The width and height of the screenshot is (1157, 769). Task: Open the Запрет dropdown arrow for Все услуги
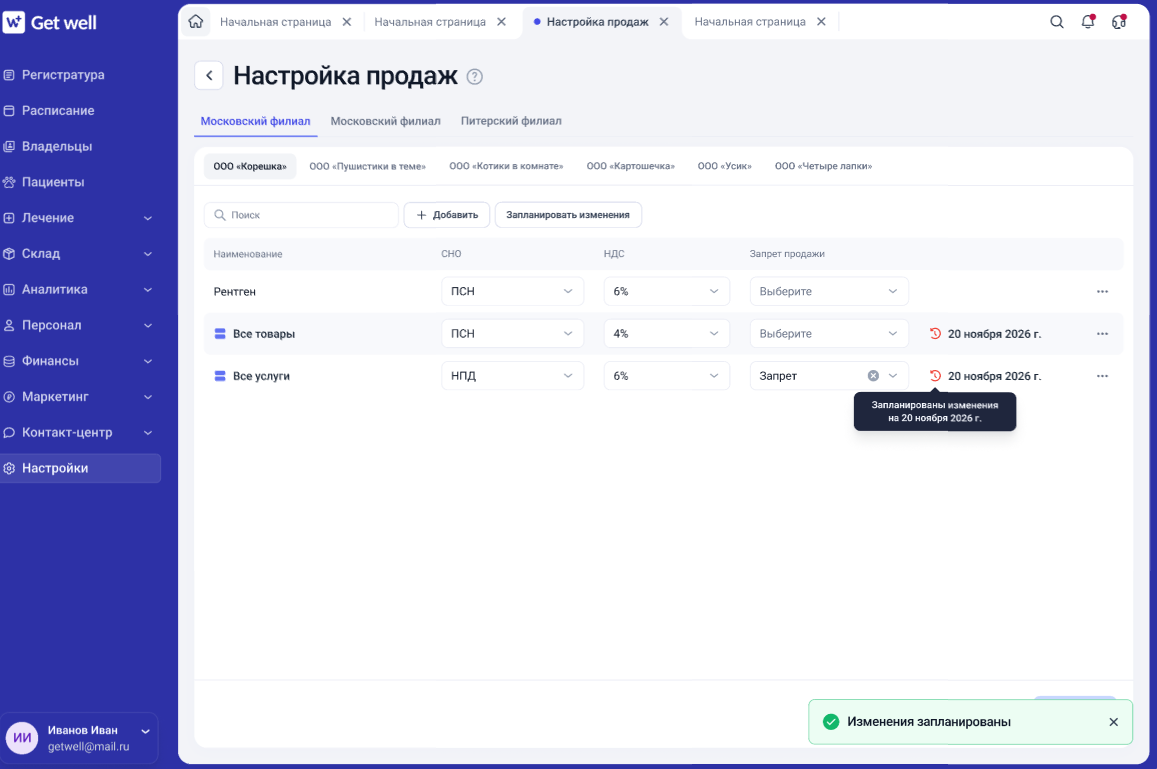pyautogui.click(x=893, y=376)
